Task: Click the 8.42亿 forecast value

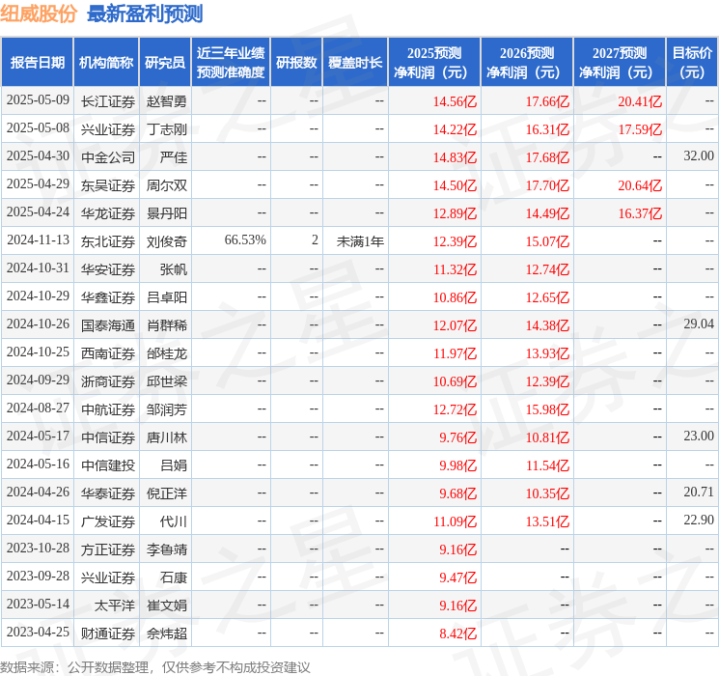Action: [458, 633]
